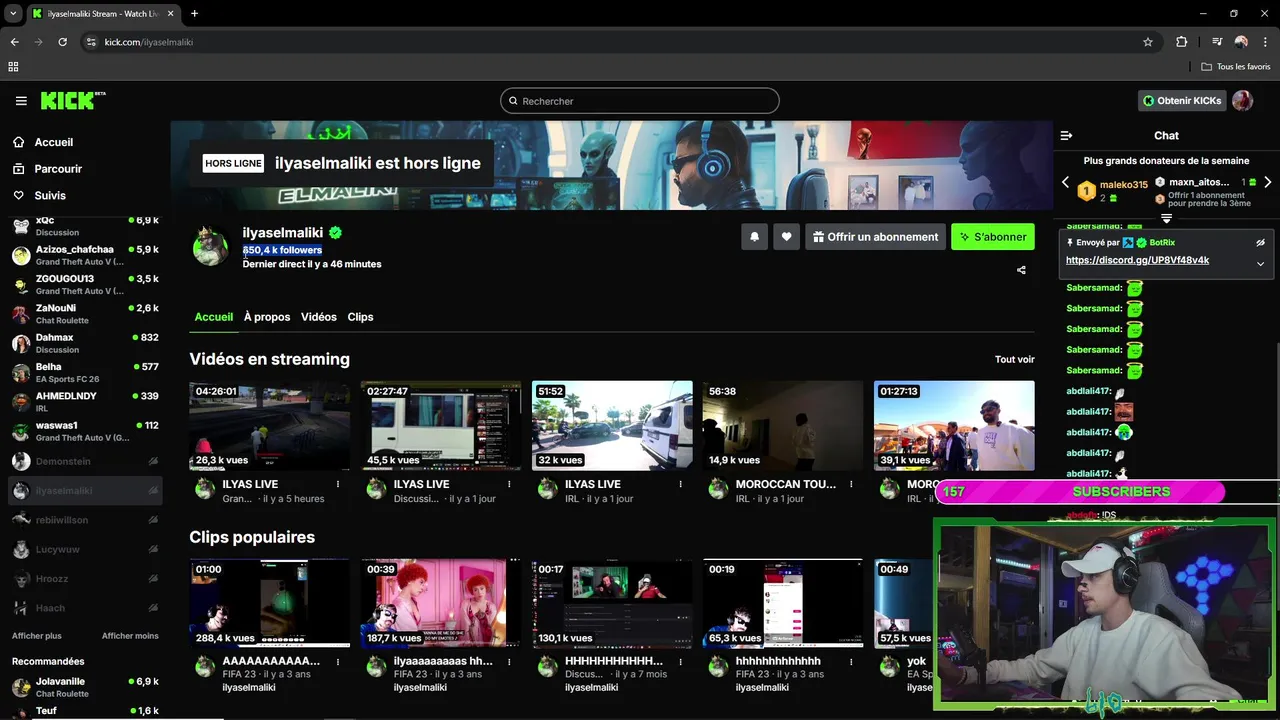Open a new Chrome tab
Image resolution: width=1280 pixels, height=720 pixels.
coord(194,14)
